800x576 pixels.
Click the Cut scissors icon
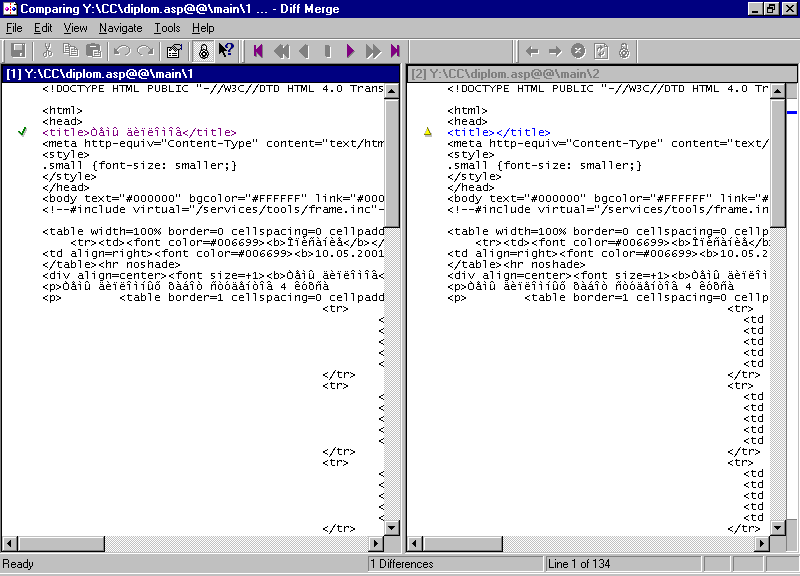point(47,51)
